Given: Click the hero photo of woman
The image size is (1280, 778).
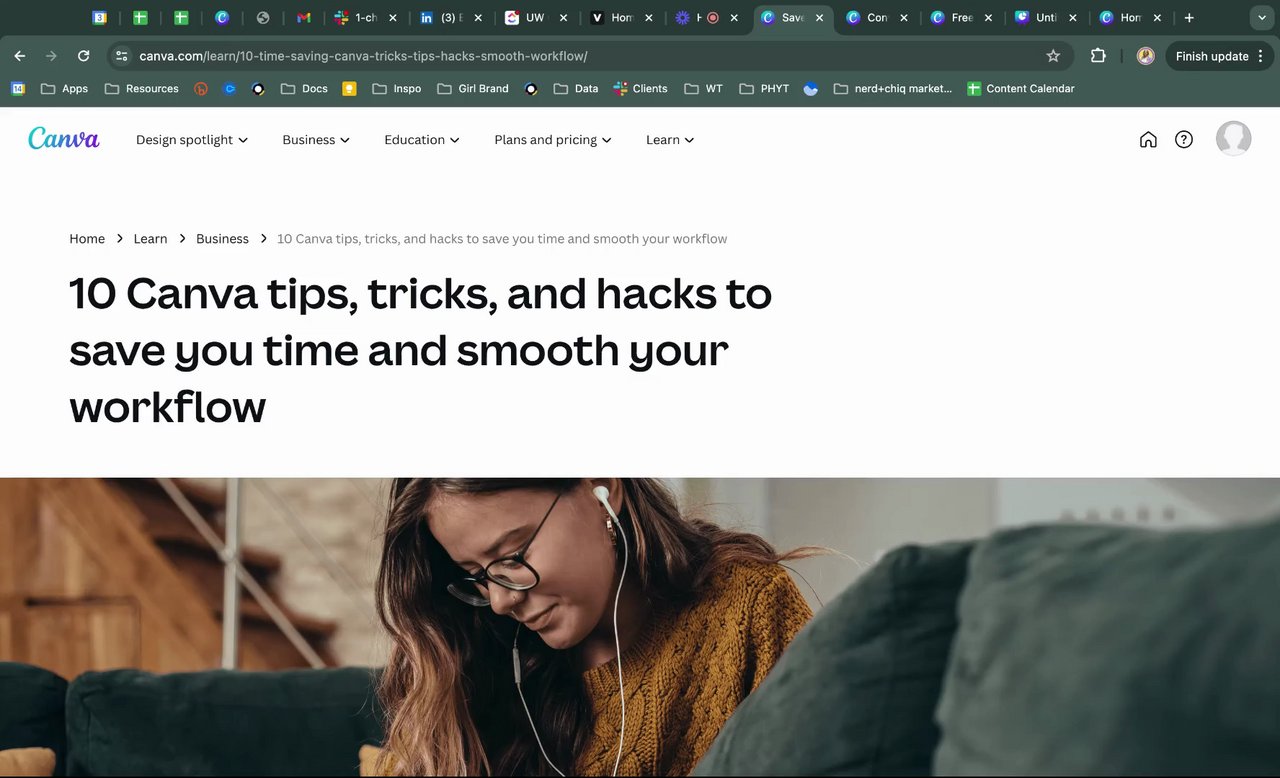Looking at the screenshot, I should (640, 627).
